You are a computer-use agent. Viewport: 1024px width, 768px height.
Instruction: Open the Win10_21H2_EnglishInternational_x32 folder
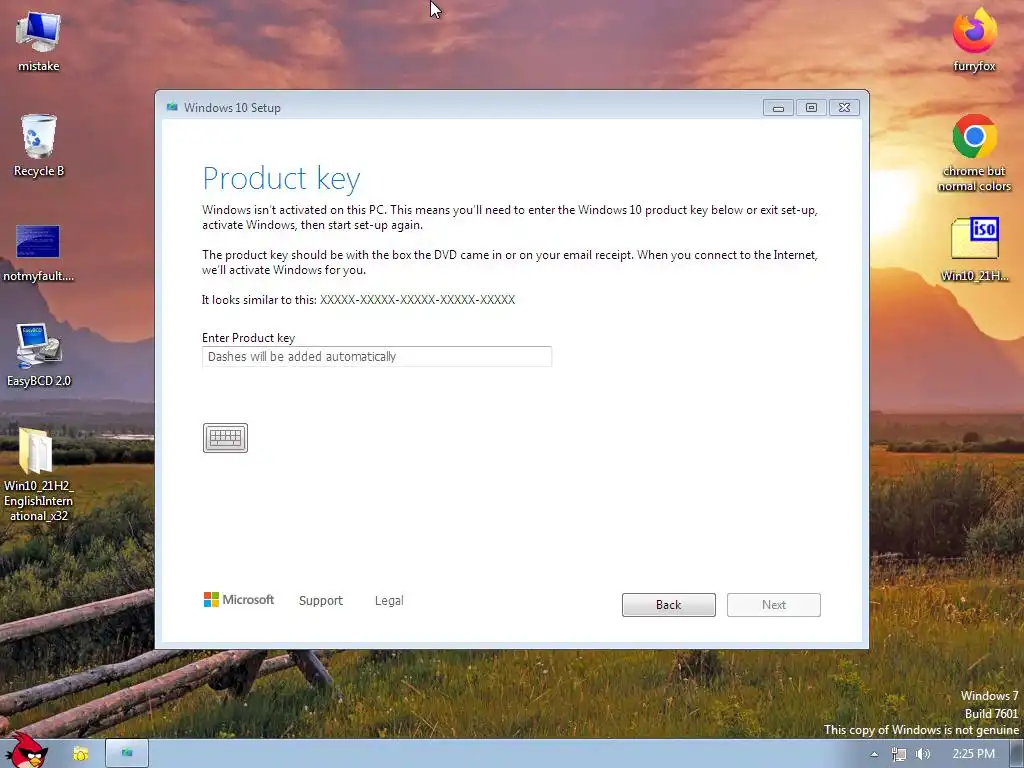(38, 474)
